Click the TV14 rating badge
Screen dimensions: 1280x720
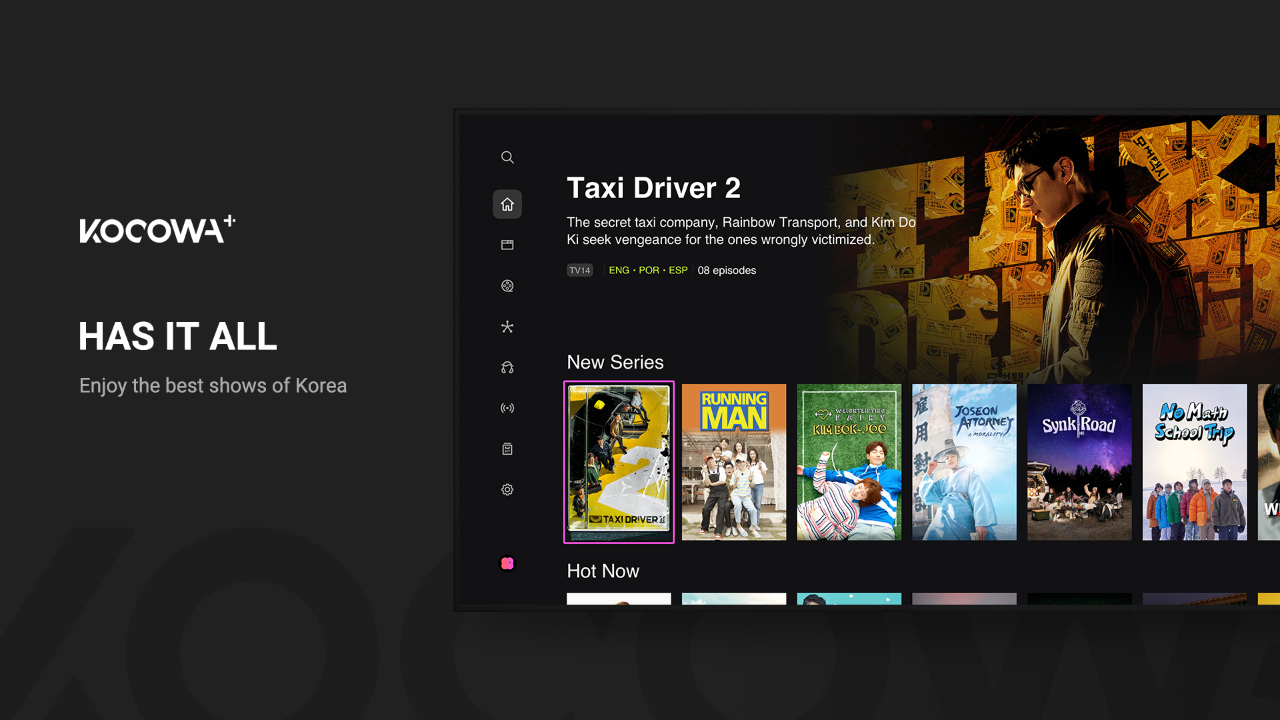pos(580,270)
